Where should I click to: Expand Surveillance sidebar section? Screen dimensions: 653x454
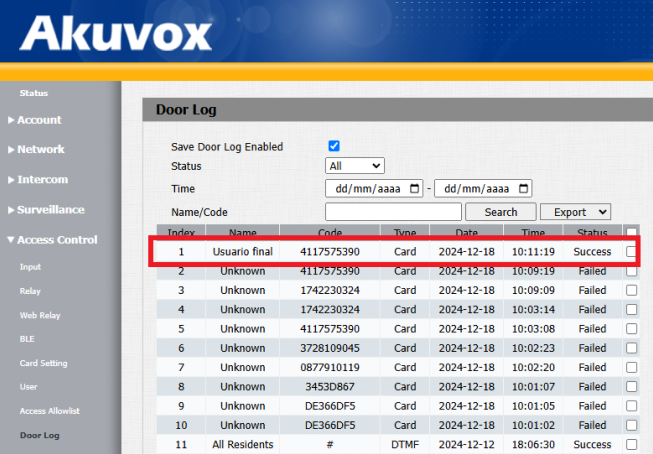click(46, 210)
